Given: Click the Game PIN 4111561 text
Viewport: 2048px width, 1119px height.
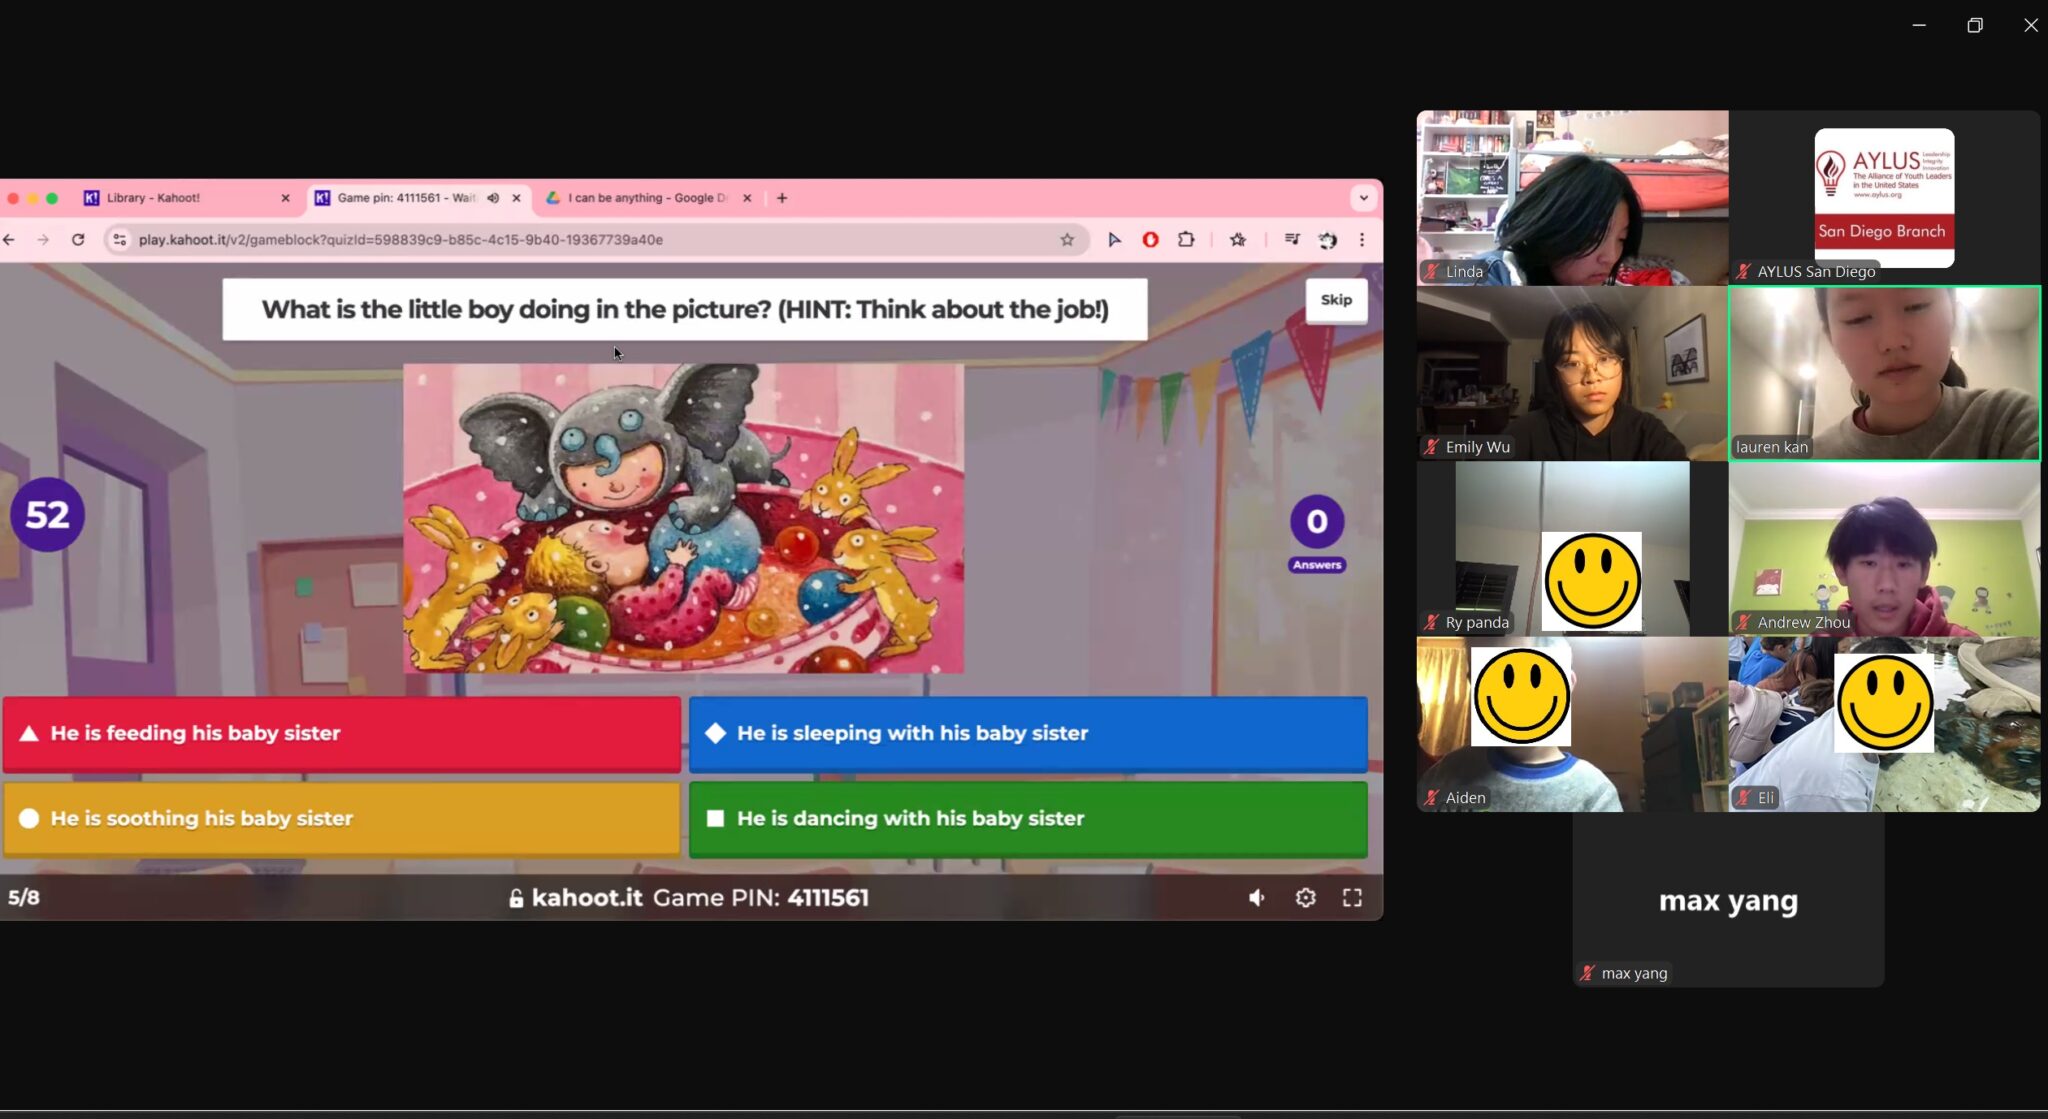Looking at the screenshot, I should pyautogui.click(x=761, y=898).
